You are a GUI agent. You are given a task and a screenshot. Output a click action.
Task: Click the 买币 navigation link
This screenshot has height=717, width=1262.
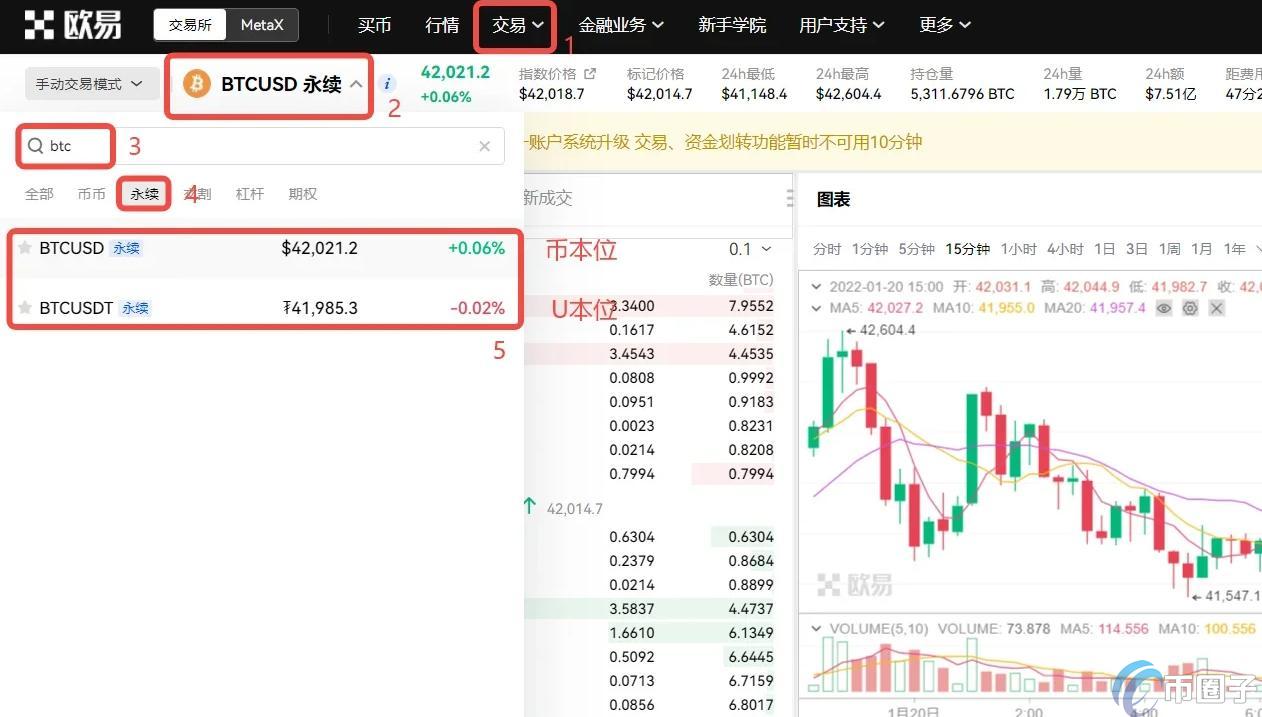tap(374, 25)
